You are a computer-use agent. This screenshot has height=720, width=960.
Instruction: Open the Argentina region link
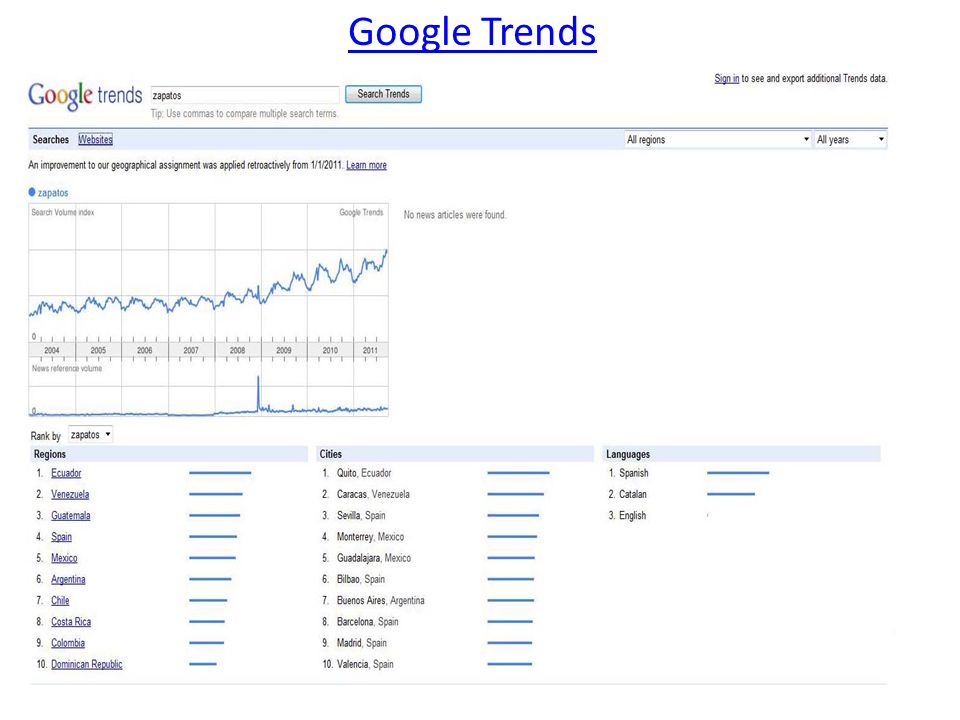point(69,579)
